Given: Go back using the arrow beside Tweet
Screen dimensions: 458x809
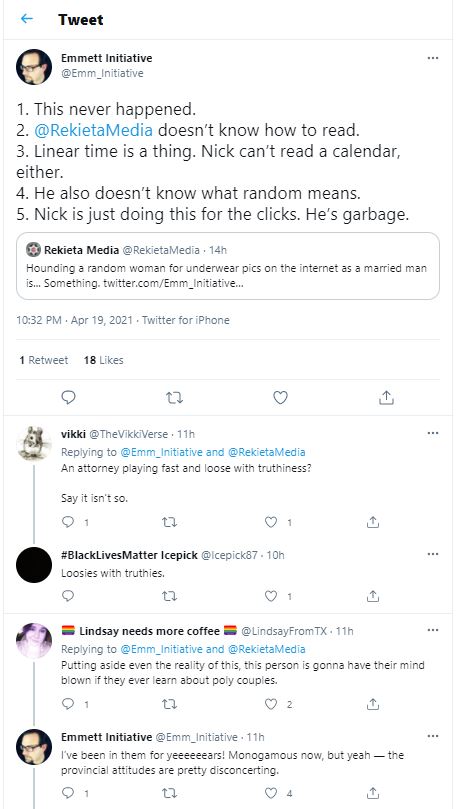Looking at the screenshot, I should [x=26, y=19].
